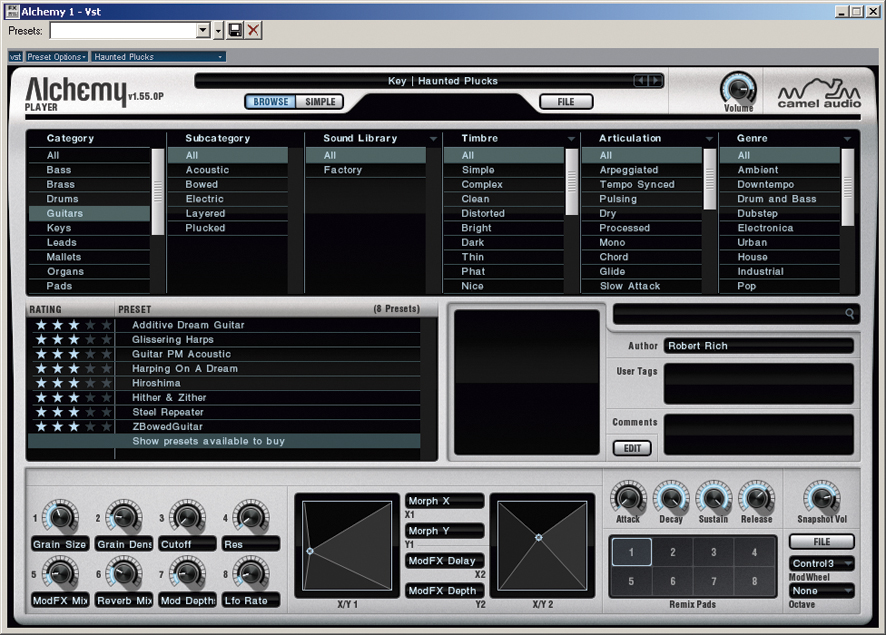Click the previous preset arrow in the title display

point(640,81)
